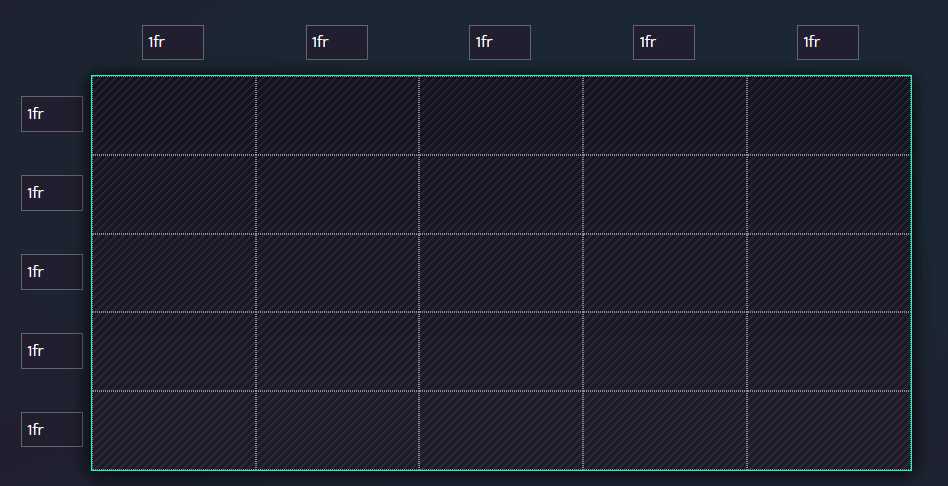Select grid cell in row three, column one

[174, 273]
